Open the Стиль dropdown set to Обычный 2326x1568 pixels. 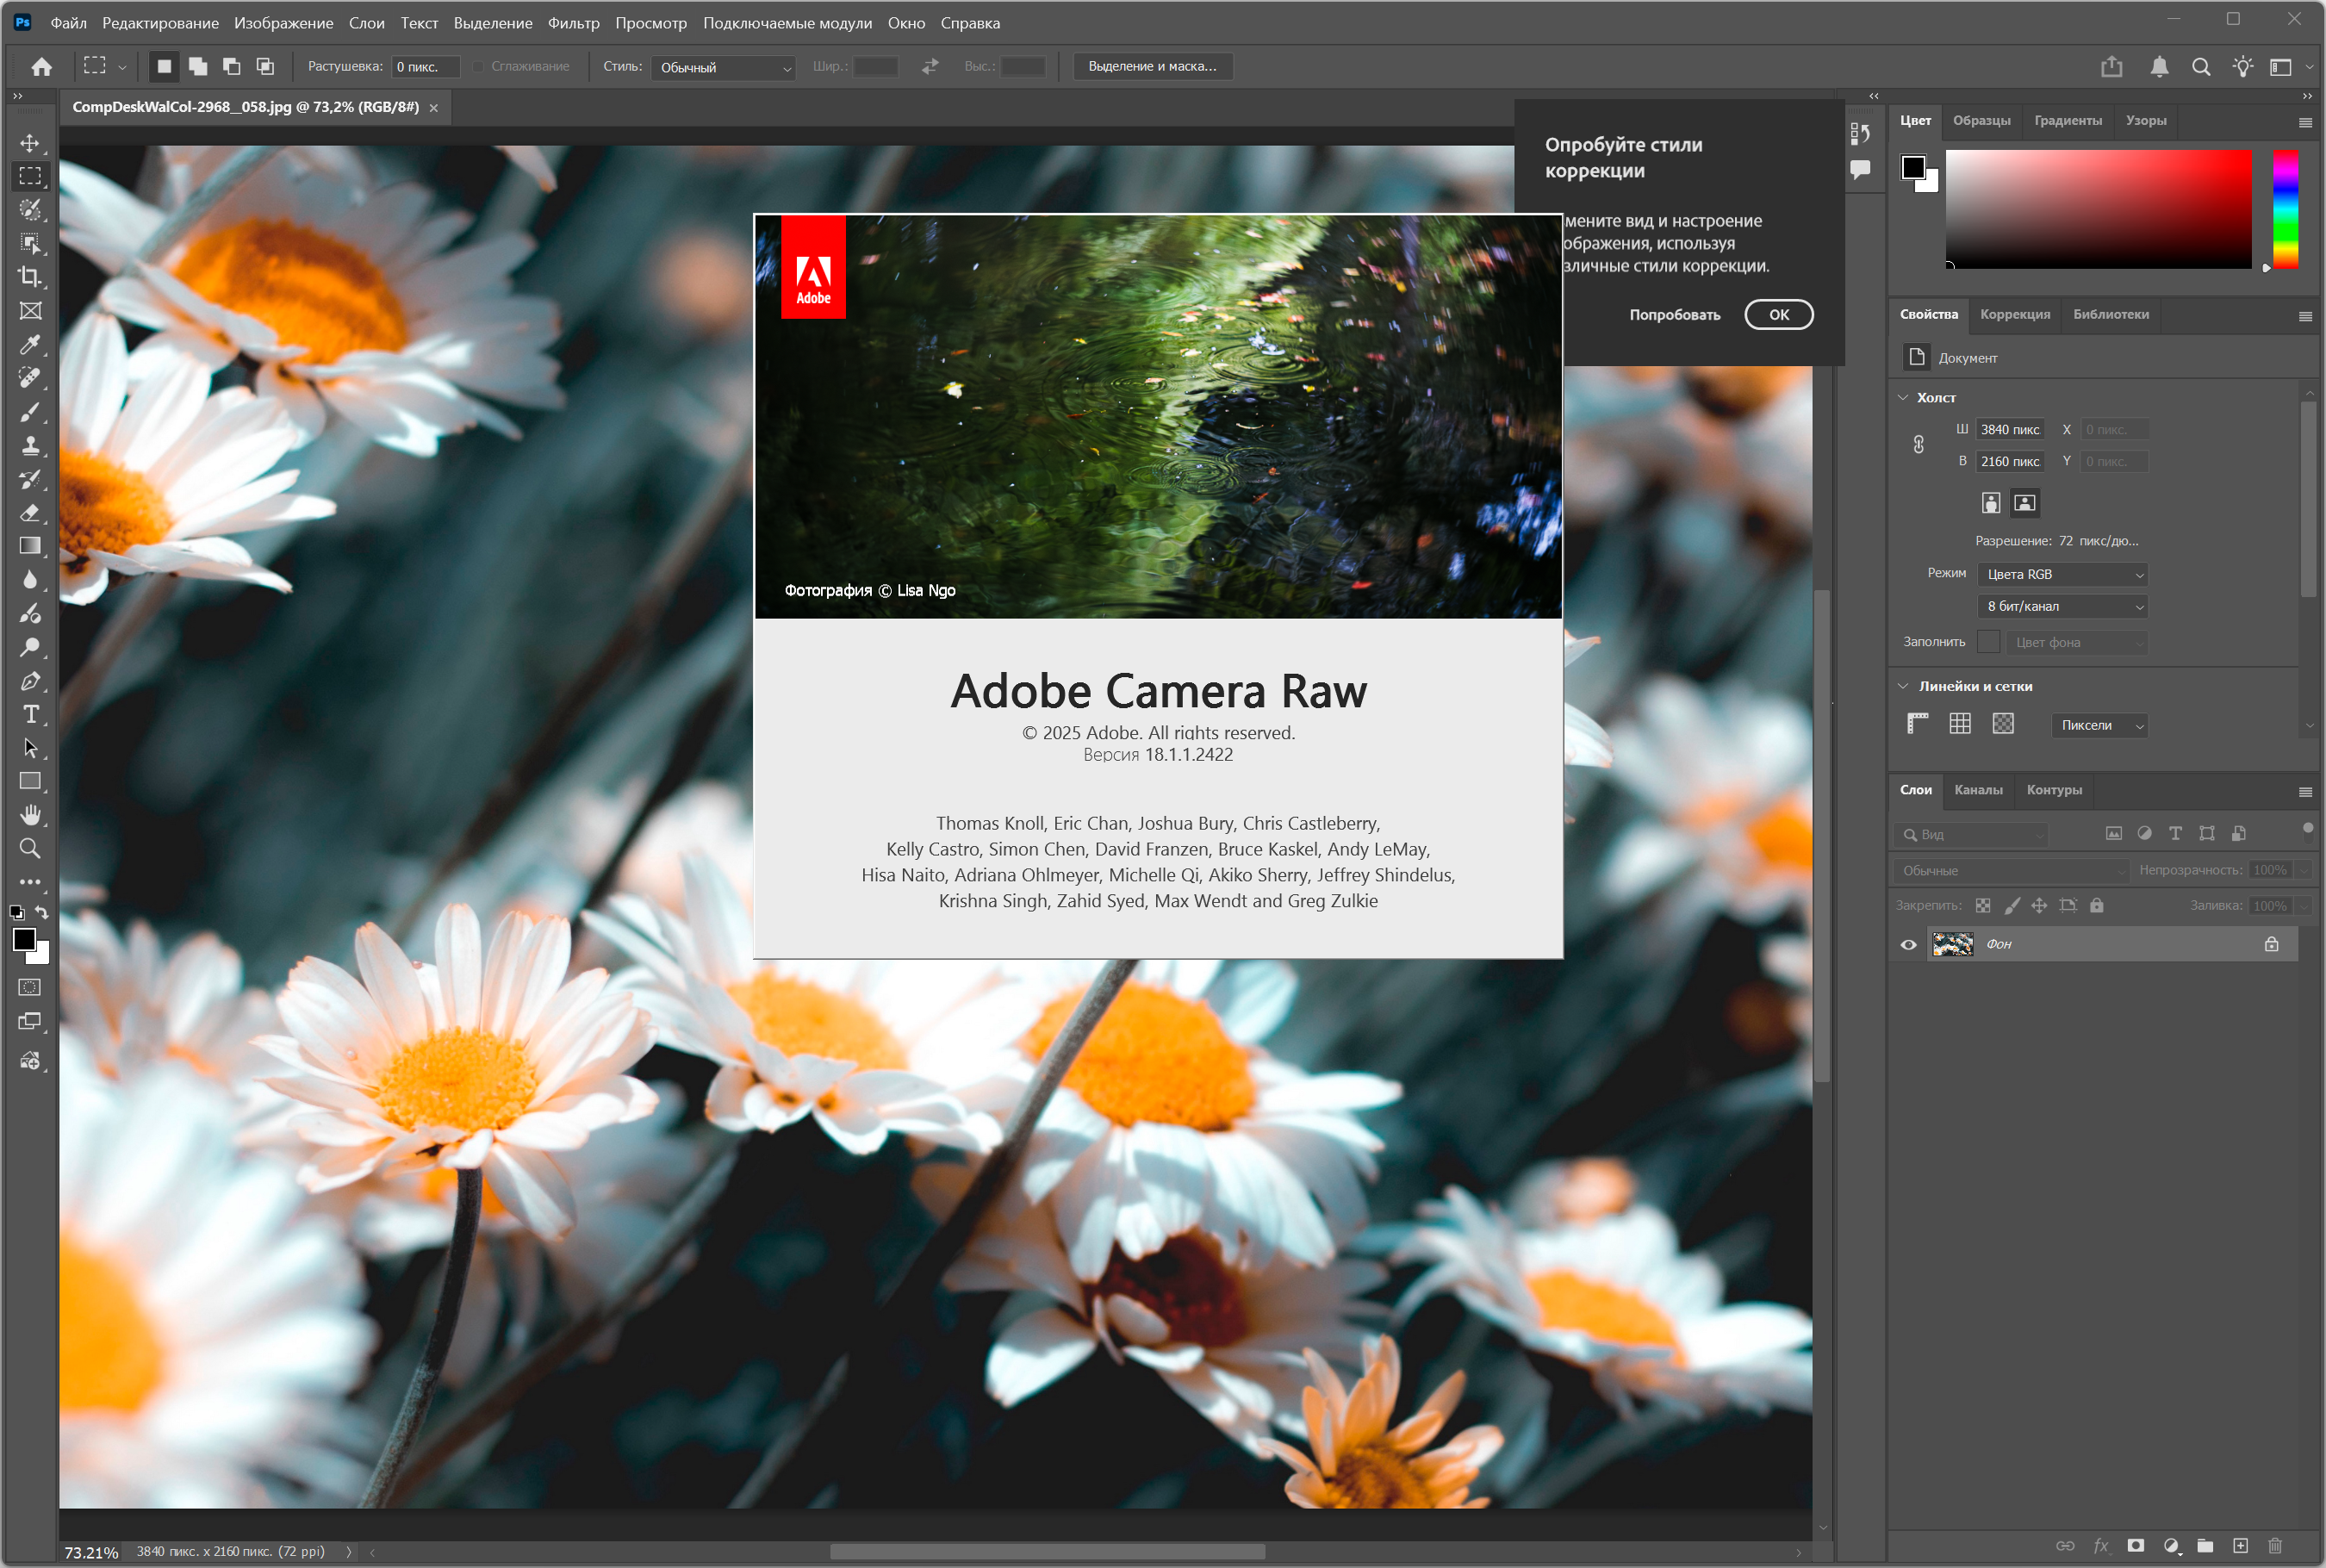pyautogui.click(x=724, y=67)
